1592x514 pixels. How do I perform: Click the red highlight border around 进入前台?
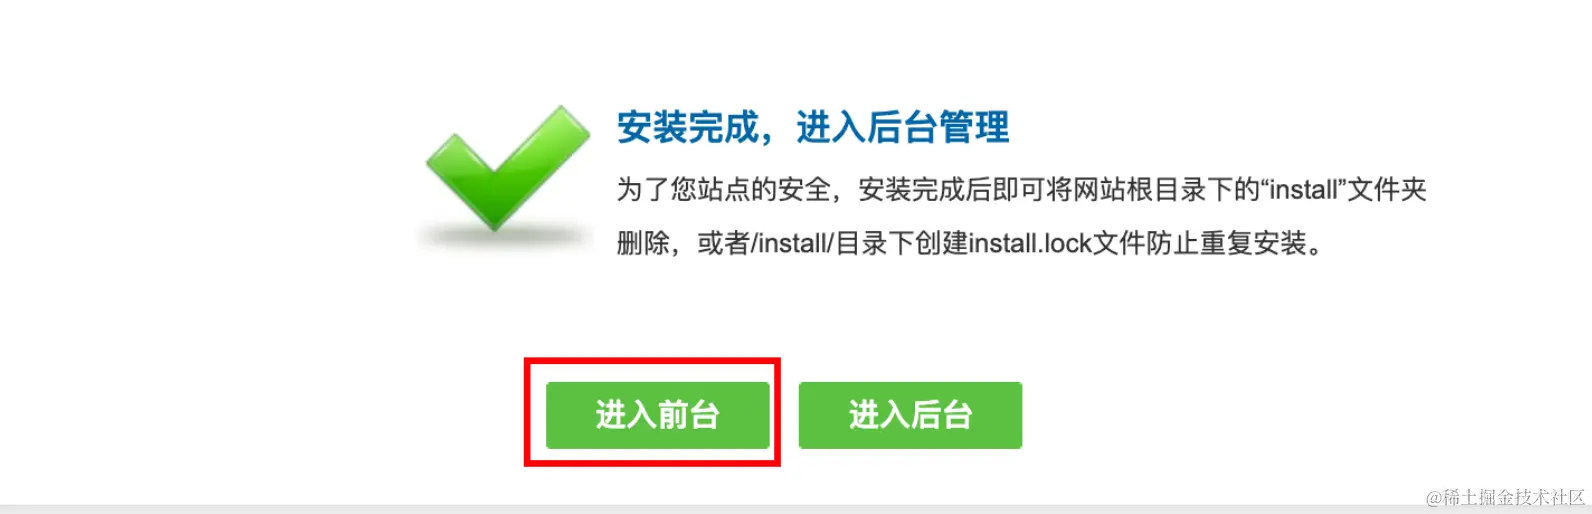(x=652, y=361)
